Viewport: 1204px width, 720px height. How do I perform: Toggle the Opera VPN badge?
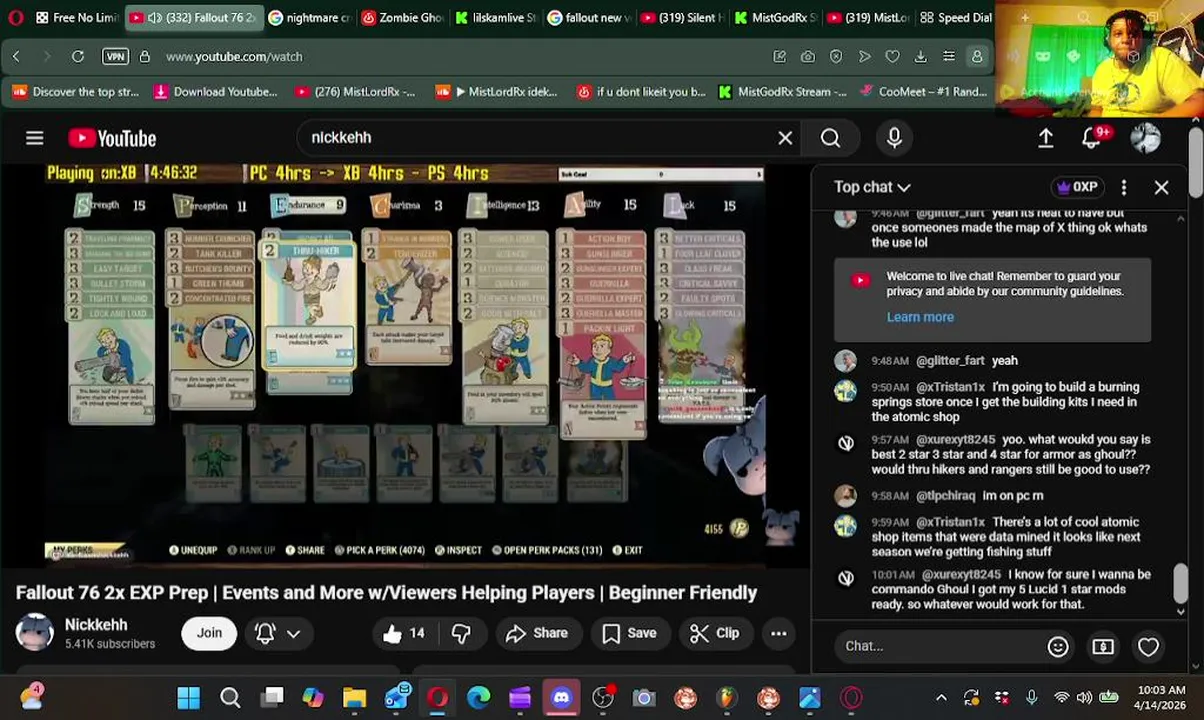116,57
